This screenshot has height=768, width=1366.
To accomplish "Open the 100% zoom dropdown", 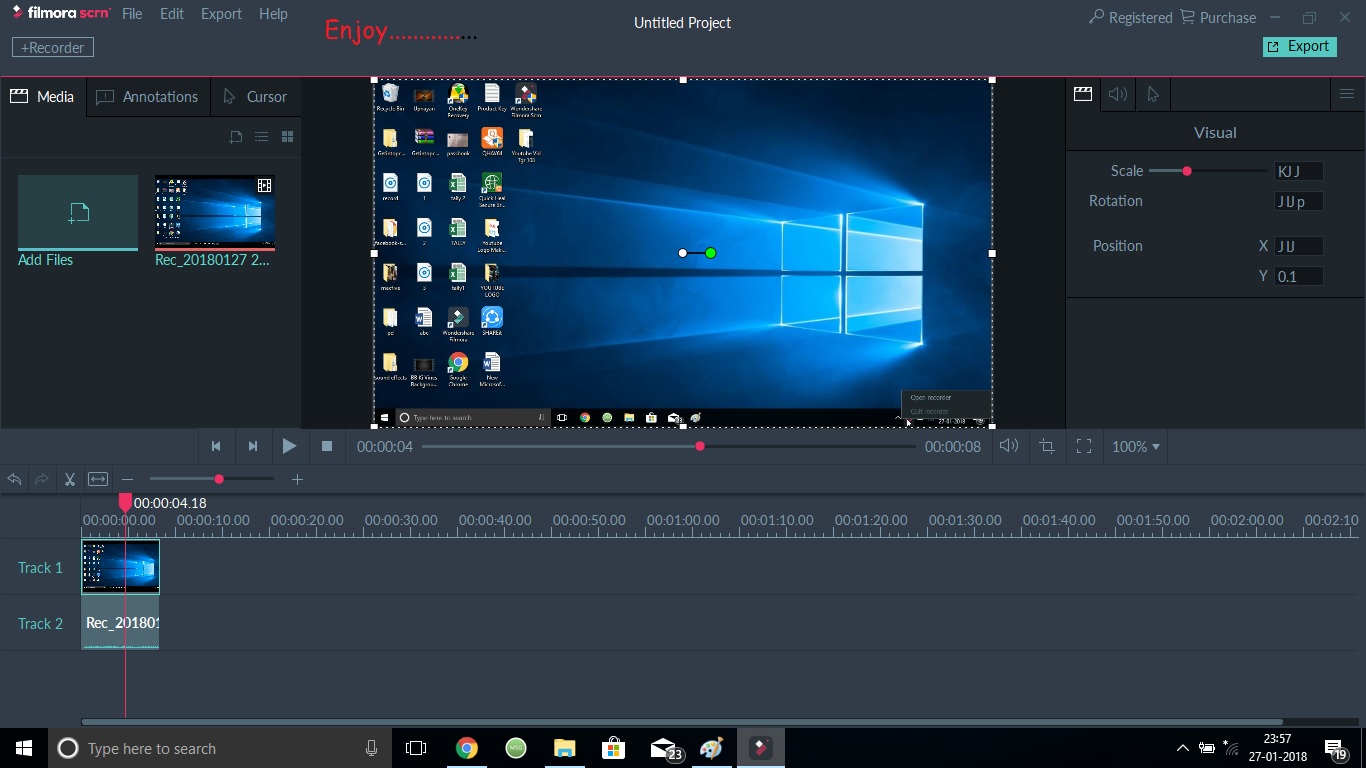I will [1136, 447].
